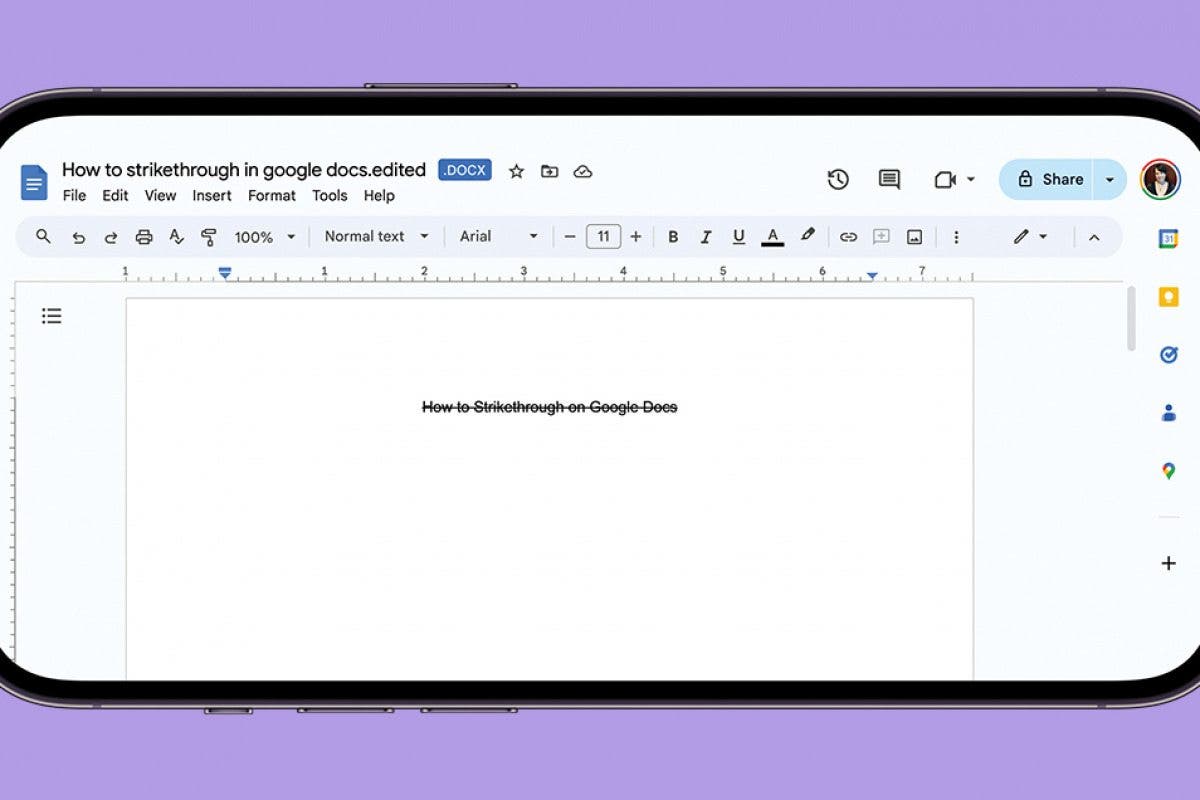
Task: Open Google Maps side panel
Action: pyautogui.click(x=1168, y=471)
